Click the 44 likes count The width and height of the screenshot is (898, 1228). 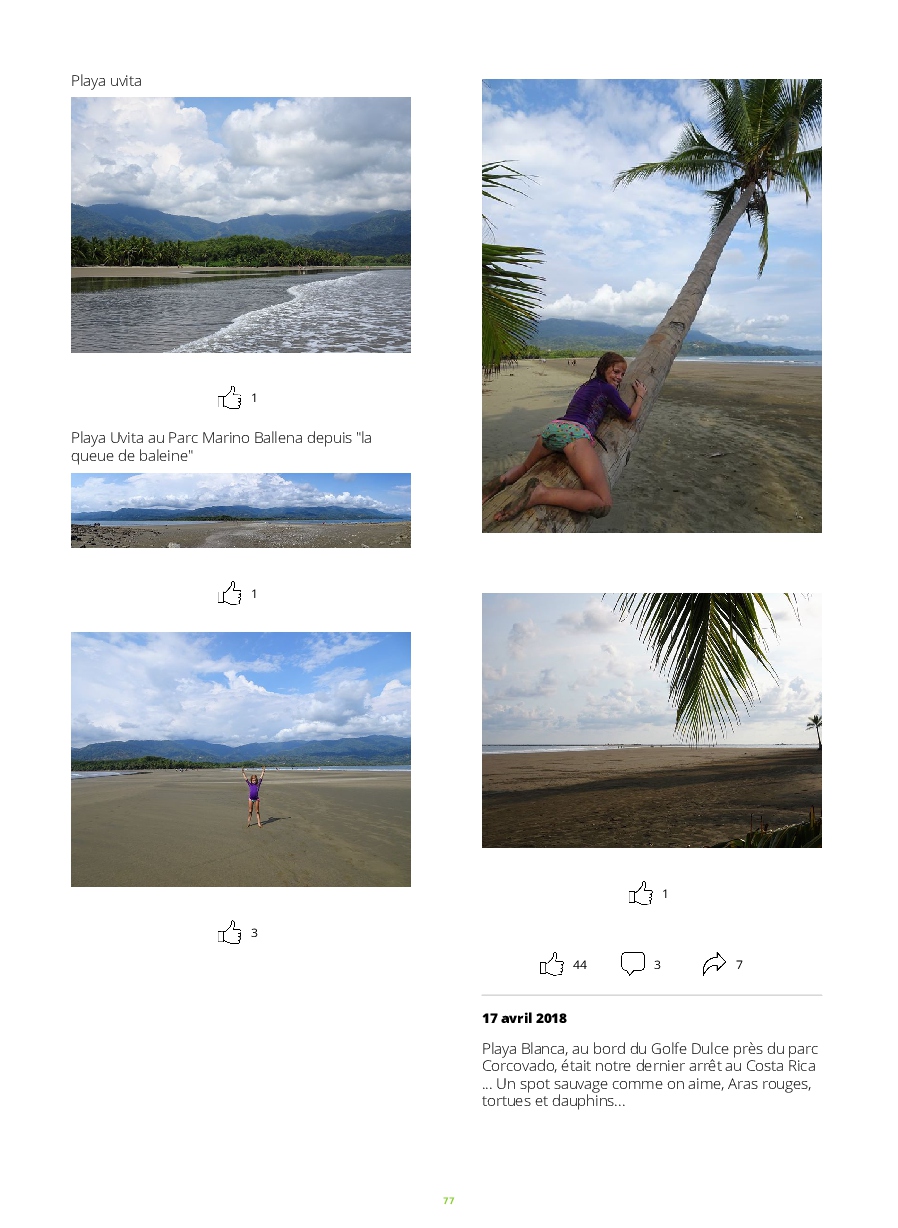pos(580,965)
